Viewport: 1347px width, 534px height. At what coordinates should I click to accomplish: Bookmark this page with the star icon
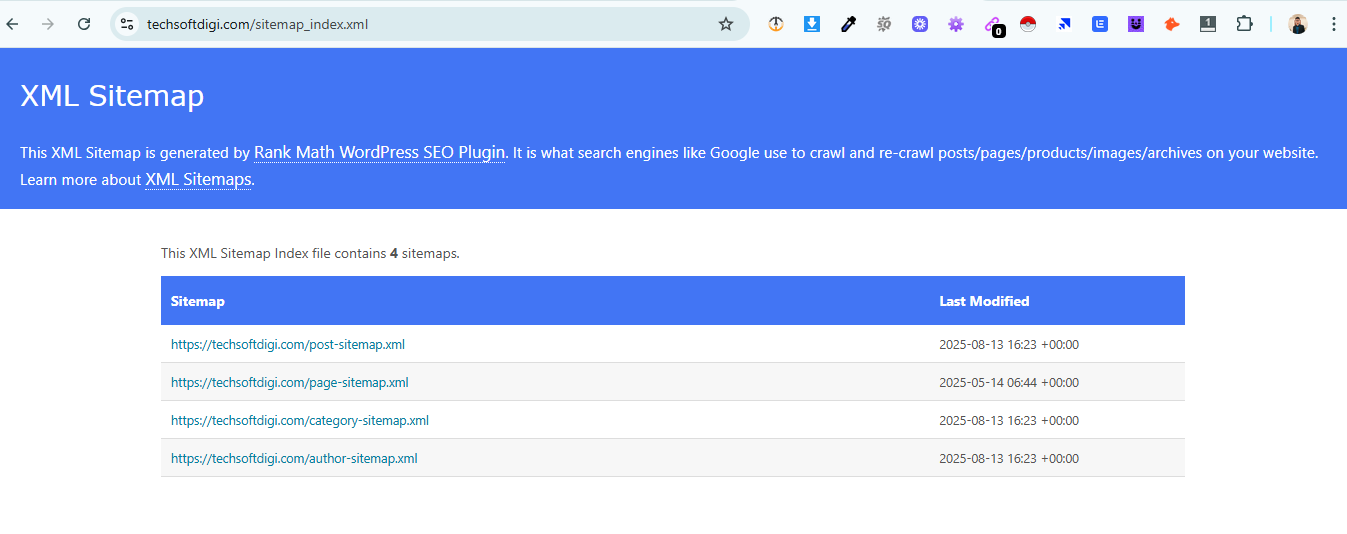726,24
